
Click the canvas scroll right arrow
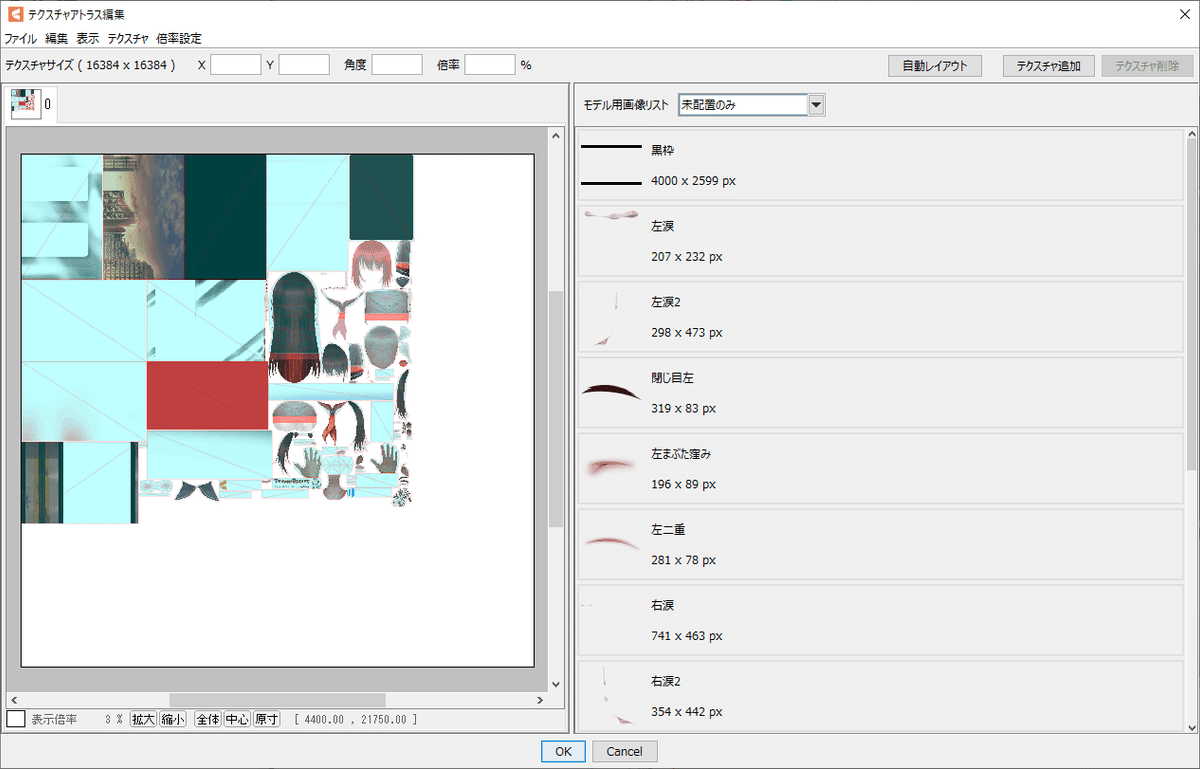pyautogui.click(x=541, y=699)
